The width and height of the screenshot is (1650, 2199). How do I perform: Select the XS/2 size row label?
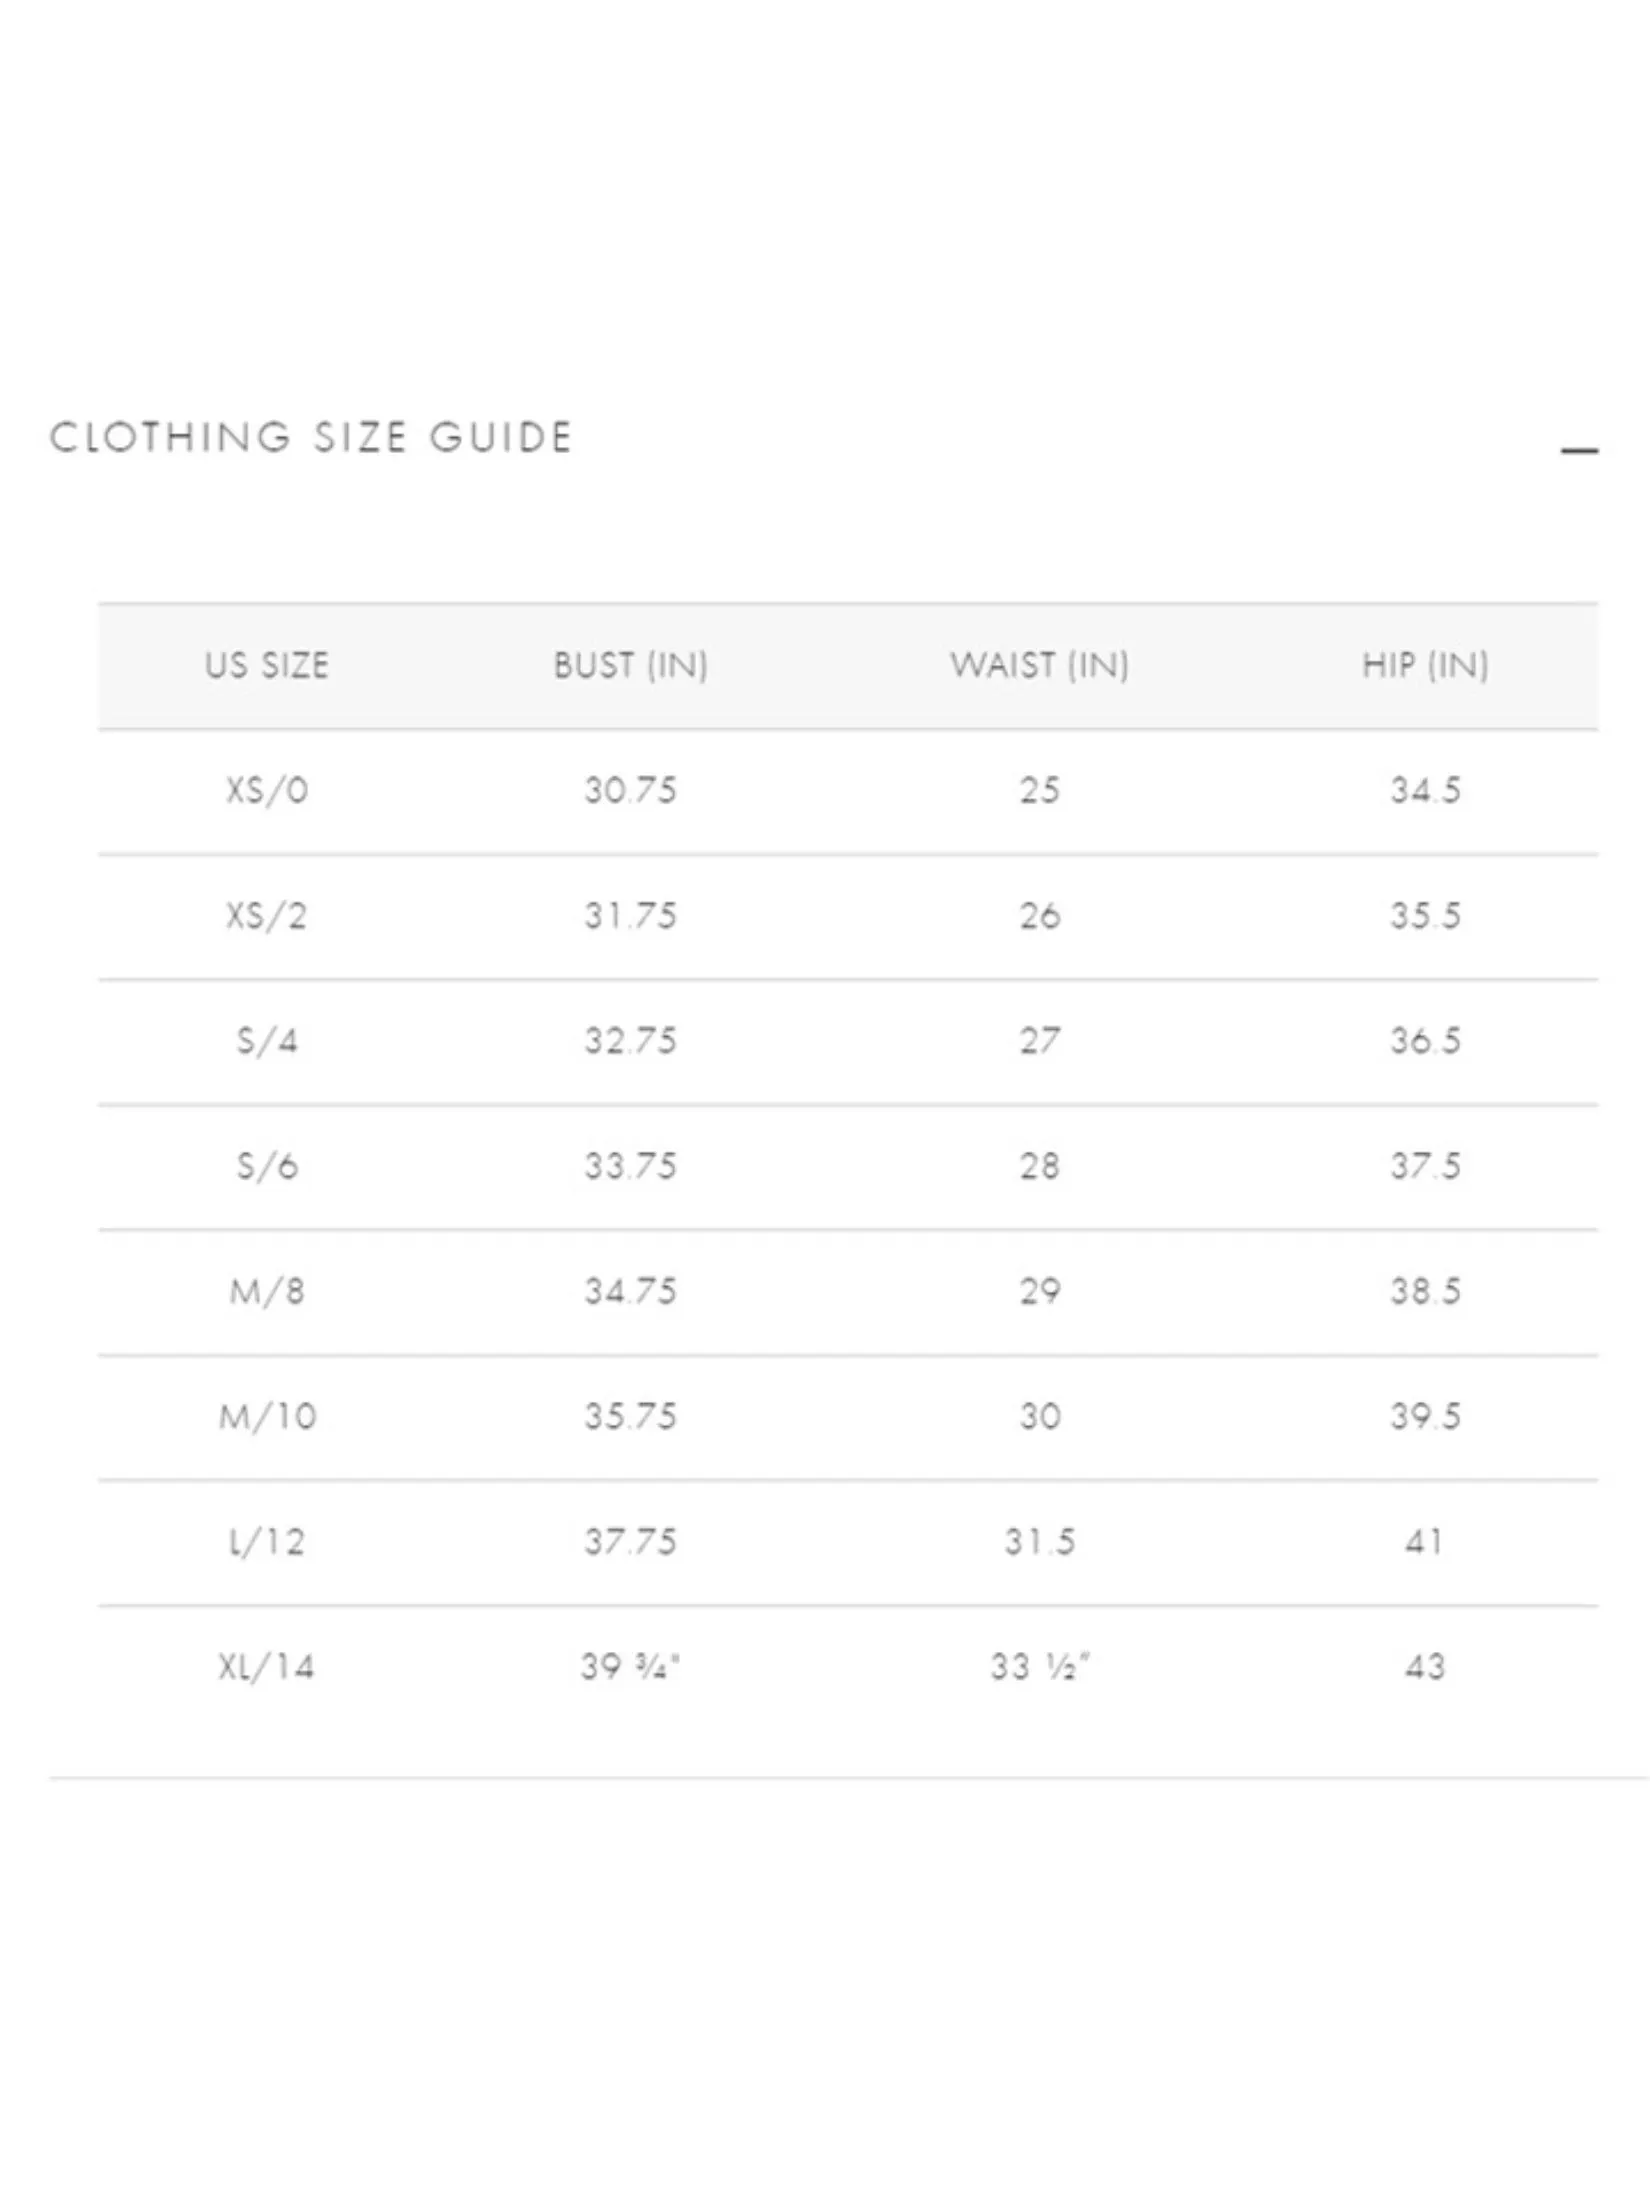(x=267, y=916)
